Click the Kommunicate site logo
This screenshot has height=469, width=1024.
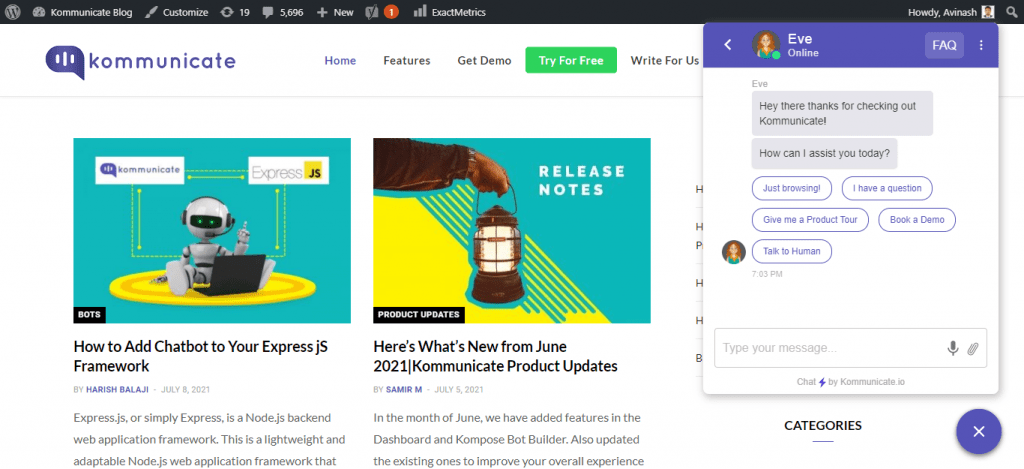(x=140, y=62)
